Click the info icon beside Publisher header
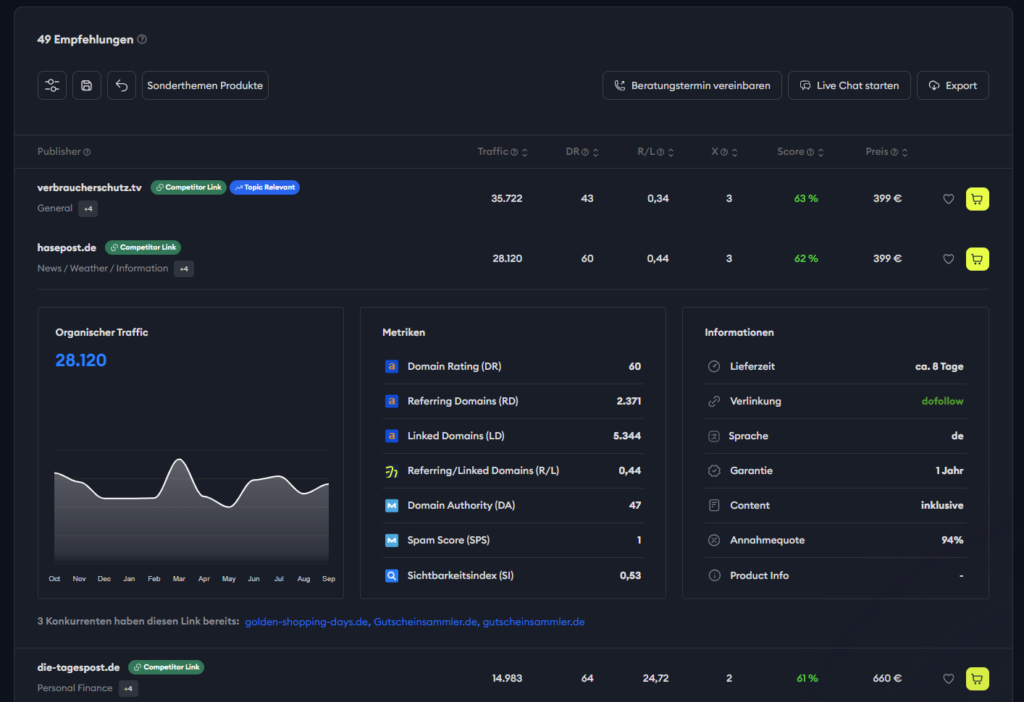The image size is (1024, 702). [87, 152]
